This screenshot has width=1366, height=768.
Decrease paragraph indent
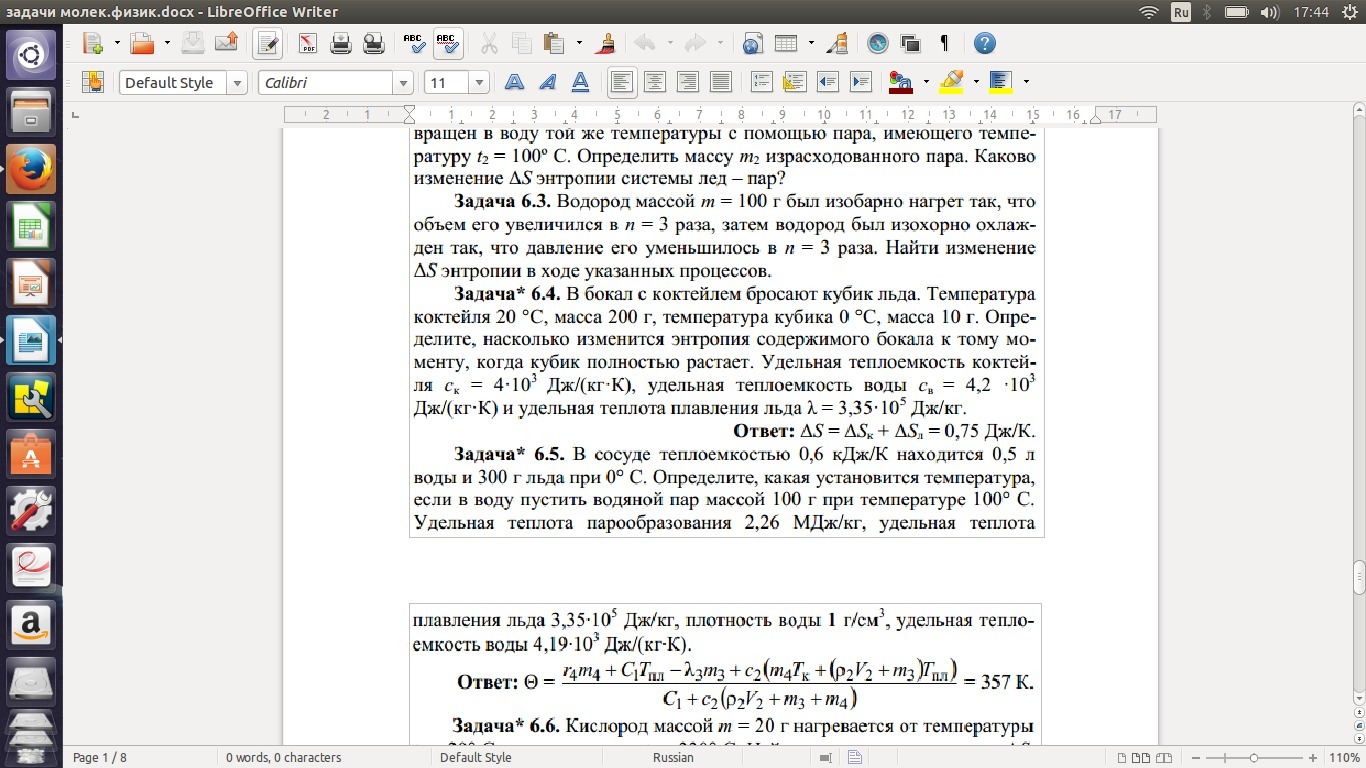coord(827,82)
